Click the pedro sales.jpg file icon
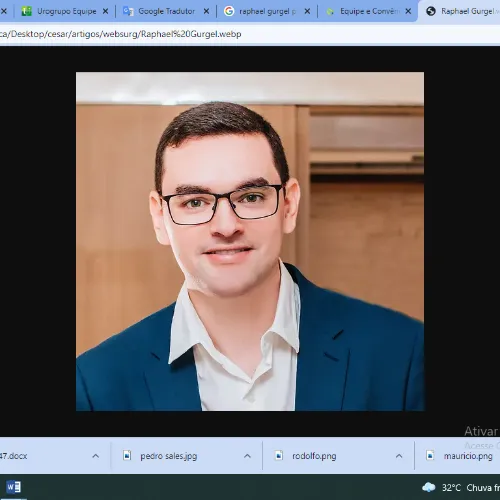 pyautogui.click(x=127, y=455)
